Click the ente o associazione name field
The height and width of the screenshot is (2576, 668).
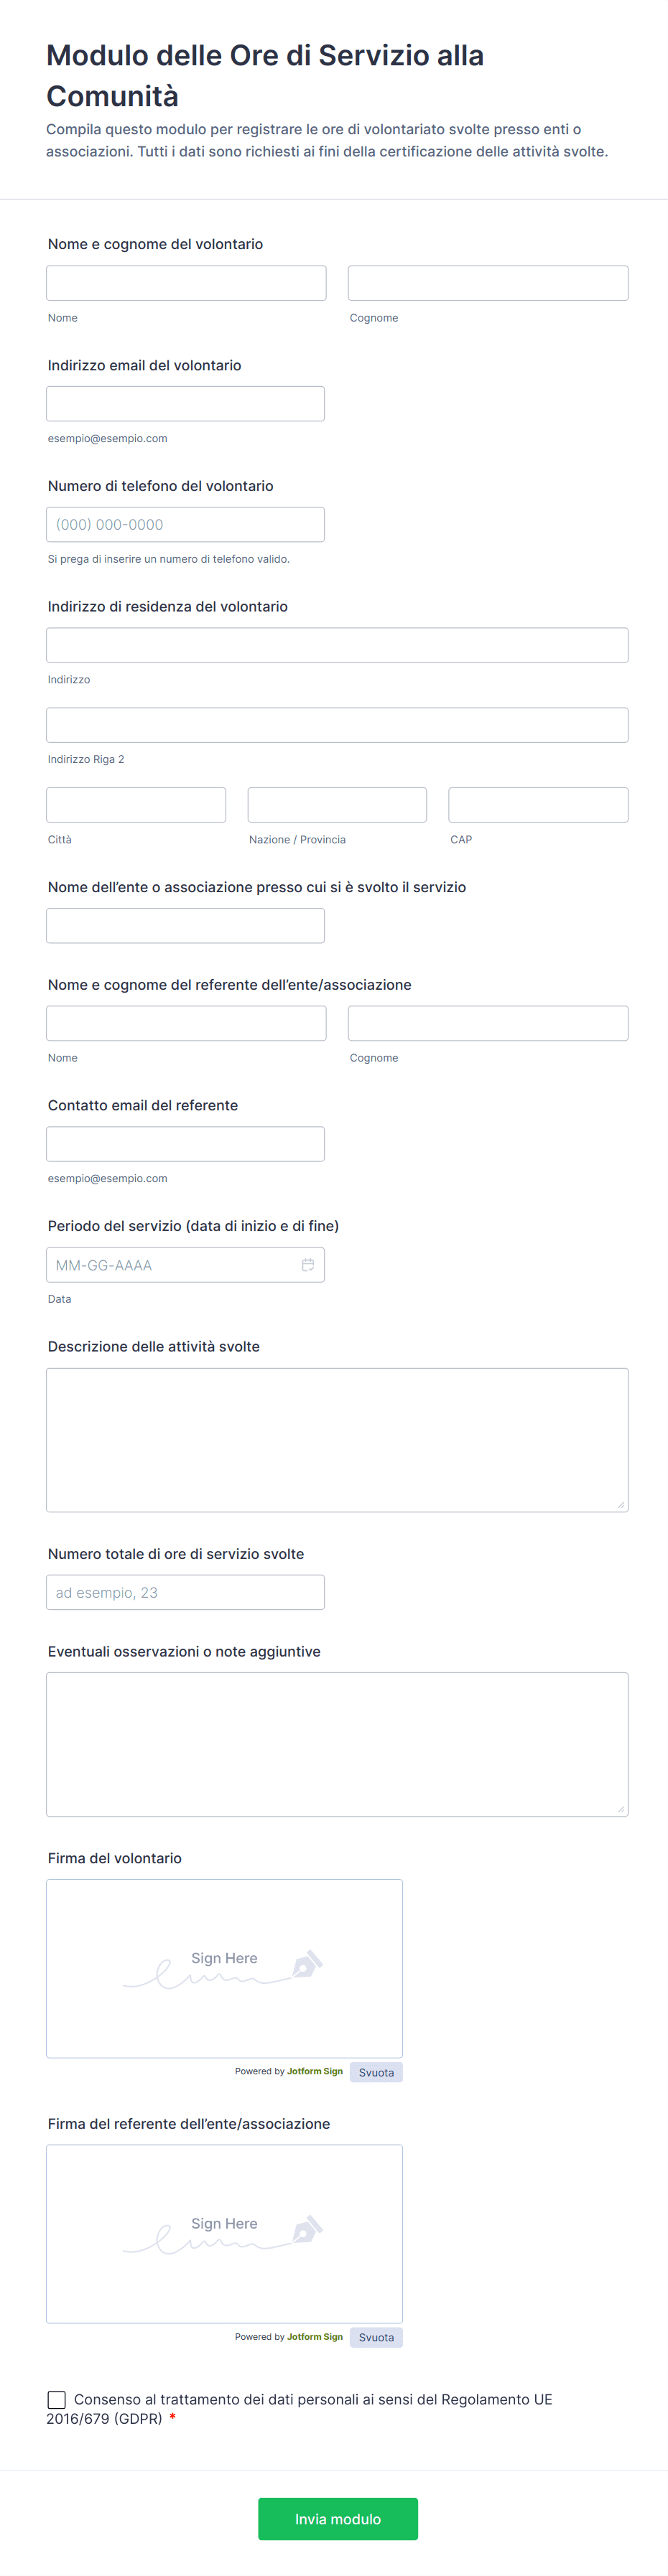[x=185, y=925]
